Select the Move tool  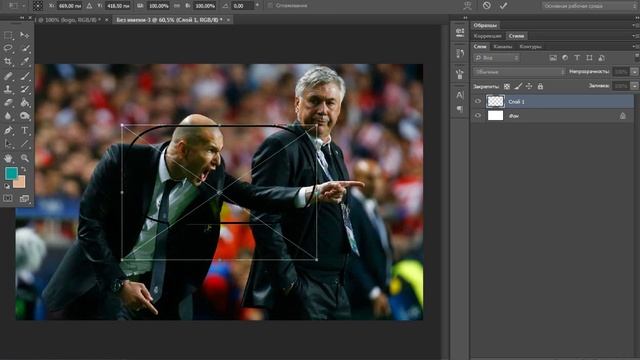pos(24,36)
